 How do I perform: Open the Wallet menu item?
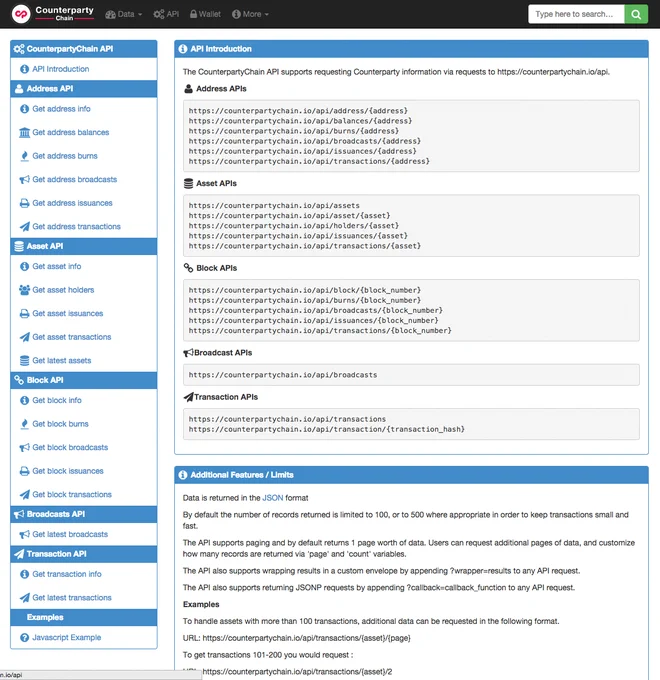[205, 14]
